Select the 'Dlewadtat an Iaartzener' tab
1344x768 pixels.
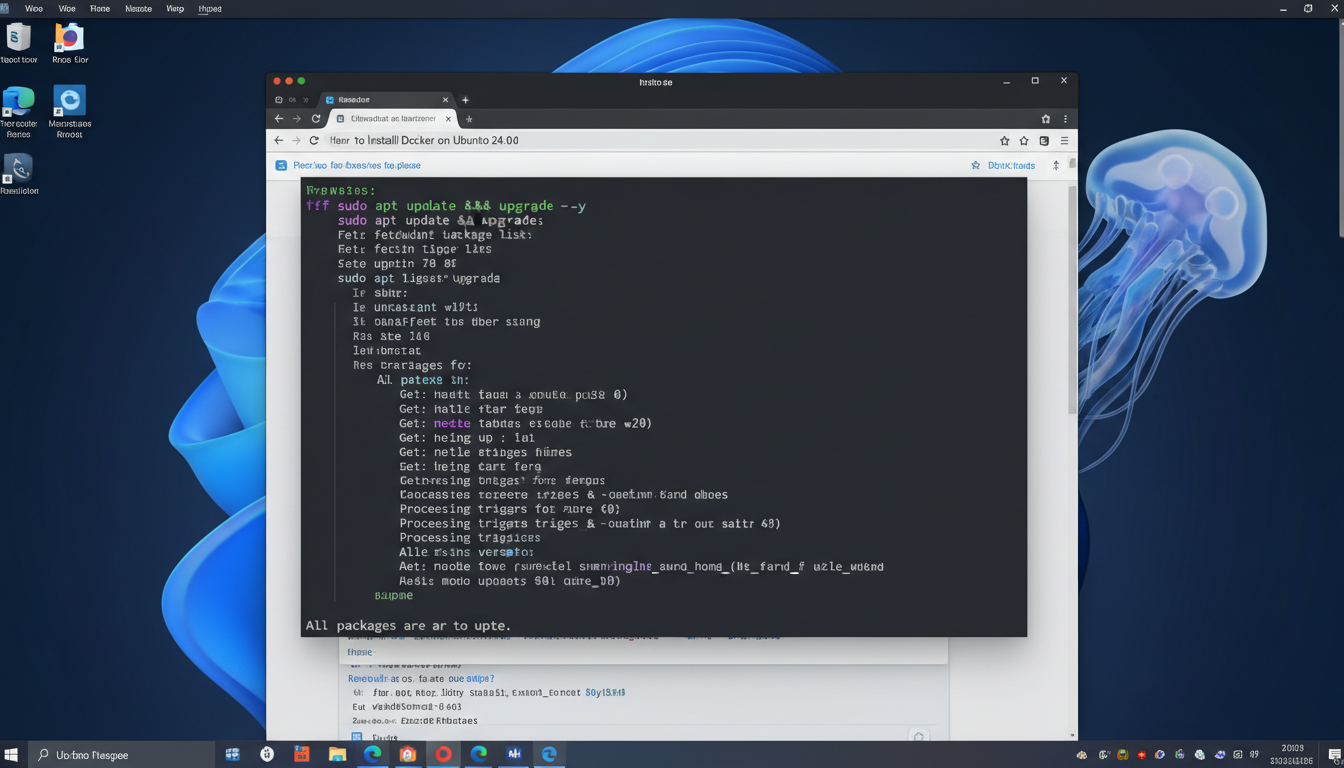(x=393, y=119)
